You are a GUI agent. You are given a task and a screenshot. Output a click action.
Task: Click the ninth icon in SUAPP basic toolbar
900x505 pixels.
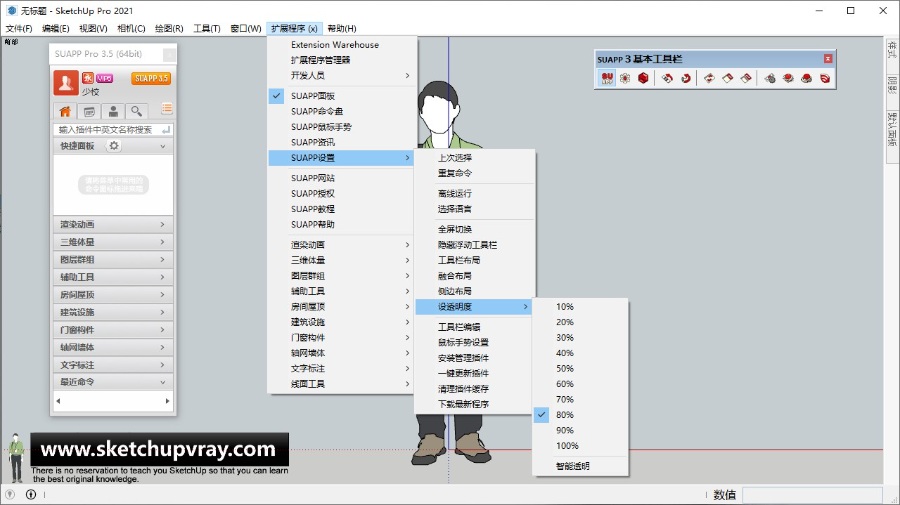[x=770, y=78]
